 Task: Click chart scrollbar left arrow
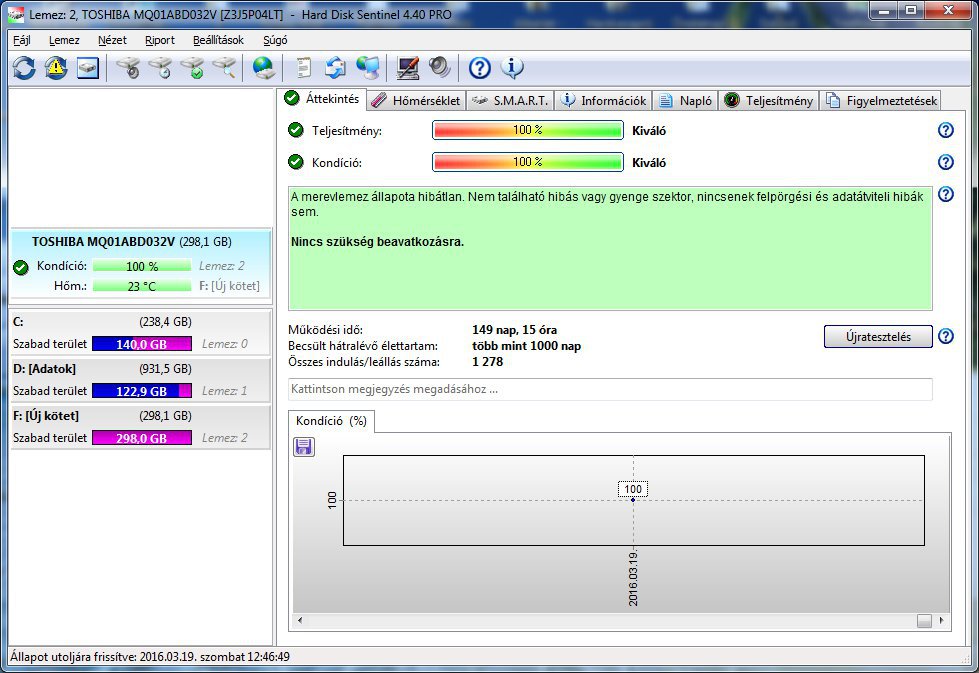[300, 621]
